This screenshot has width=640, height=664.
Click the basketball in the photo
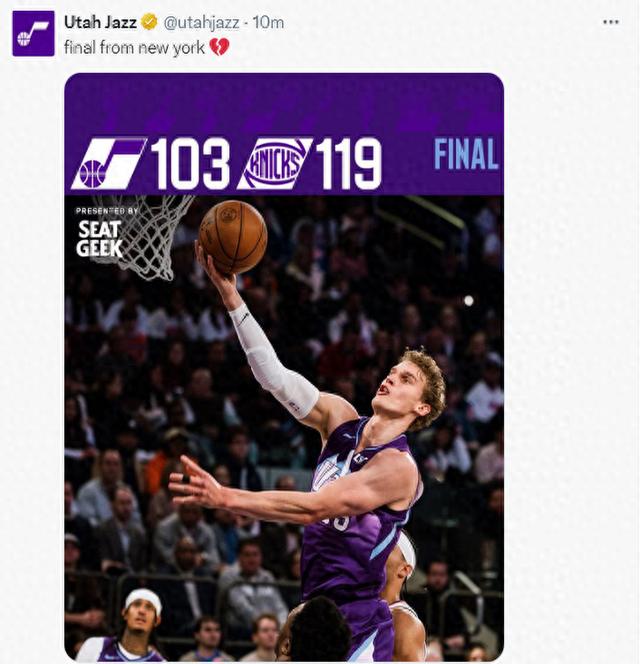[x=233, y=237]
